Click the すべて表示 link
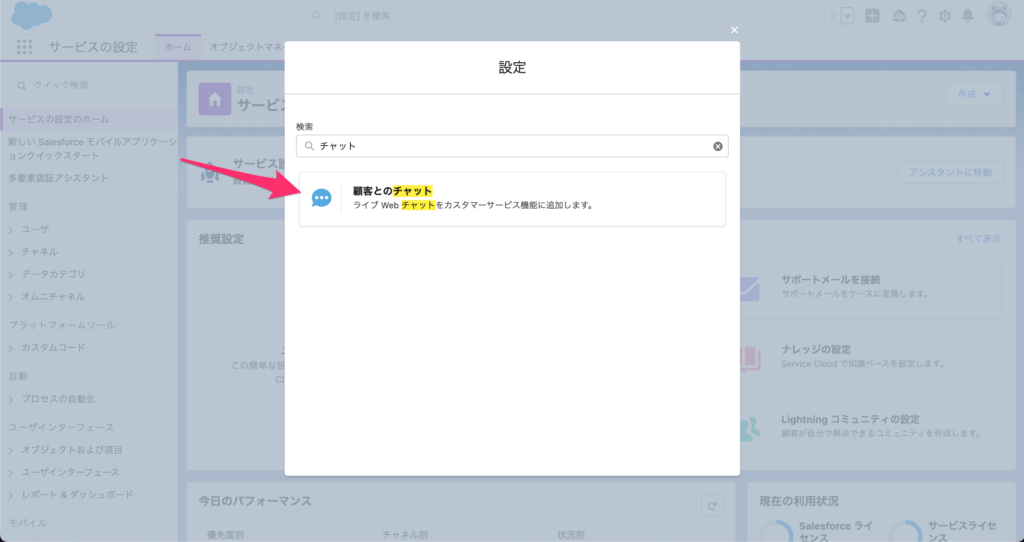Screen dimensions: 1024x542 (978, 239)
